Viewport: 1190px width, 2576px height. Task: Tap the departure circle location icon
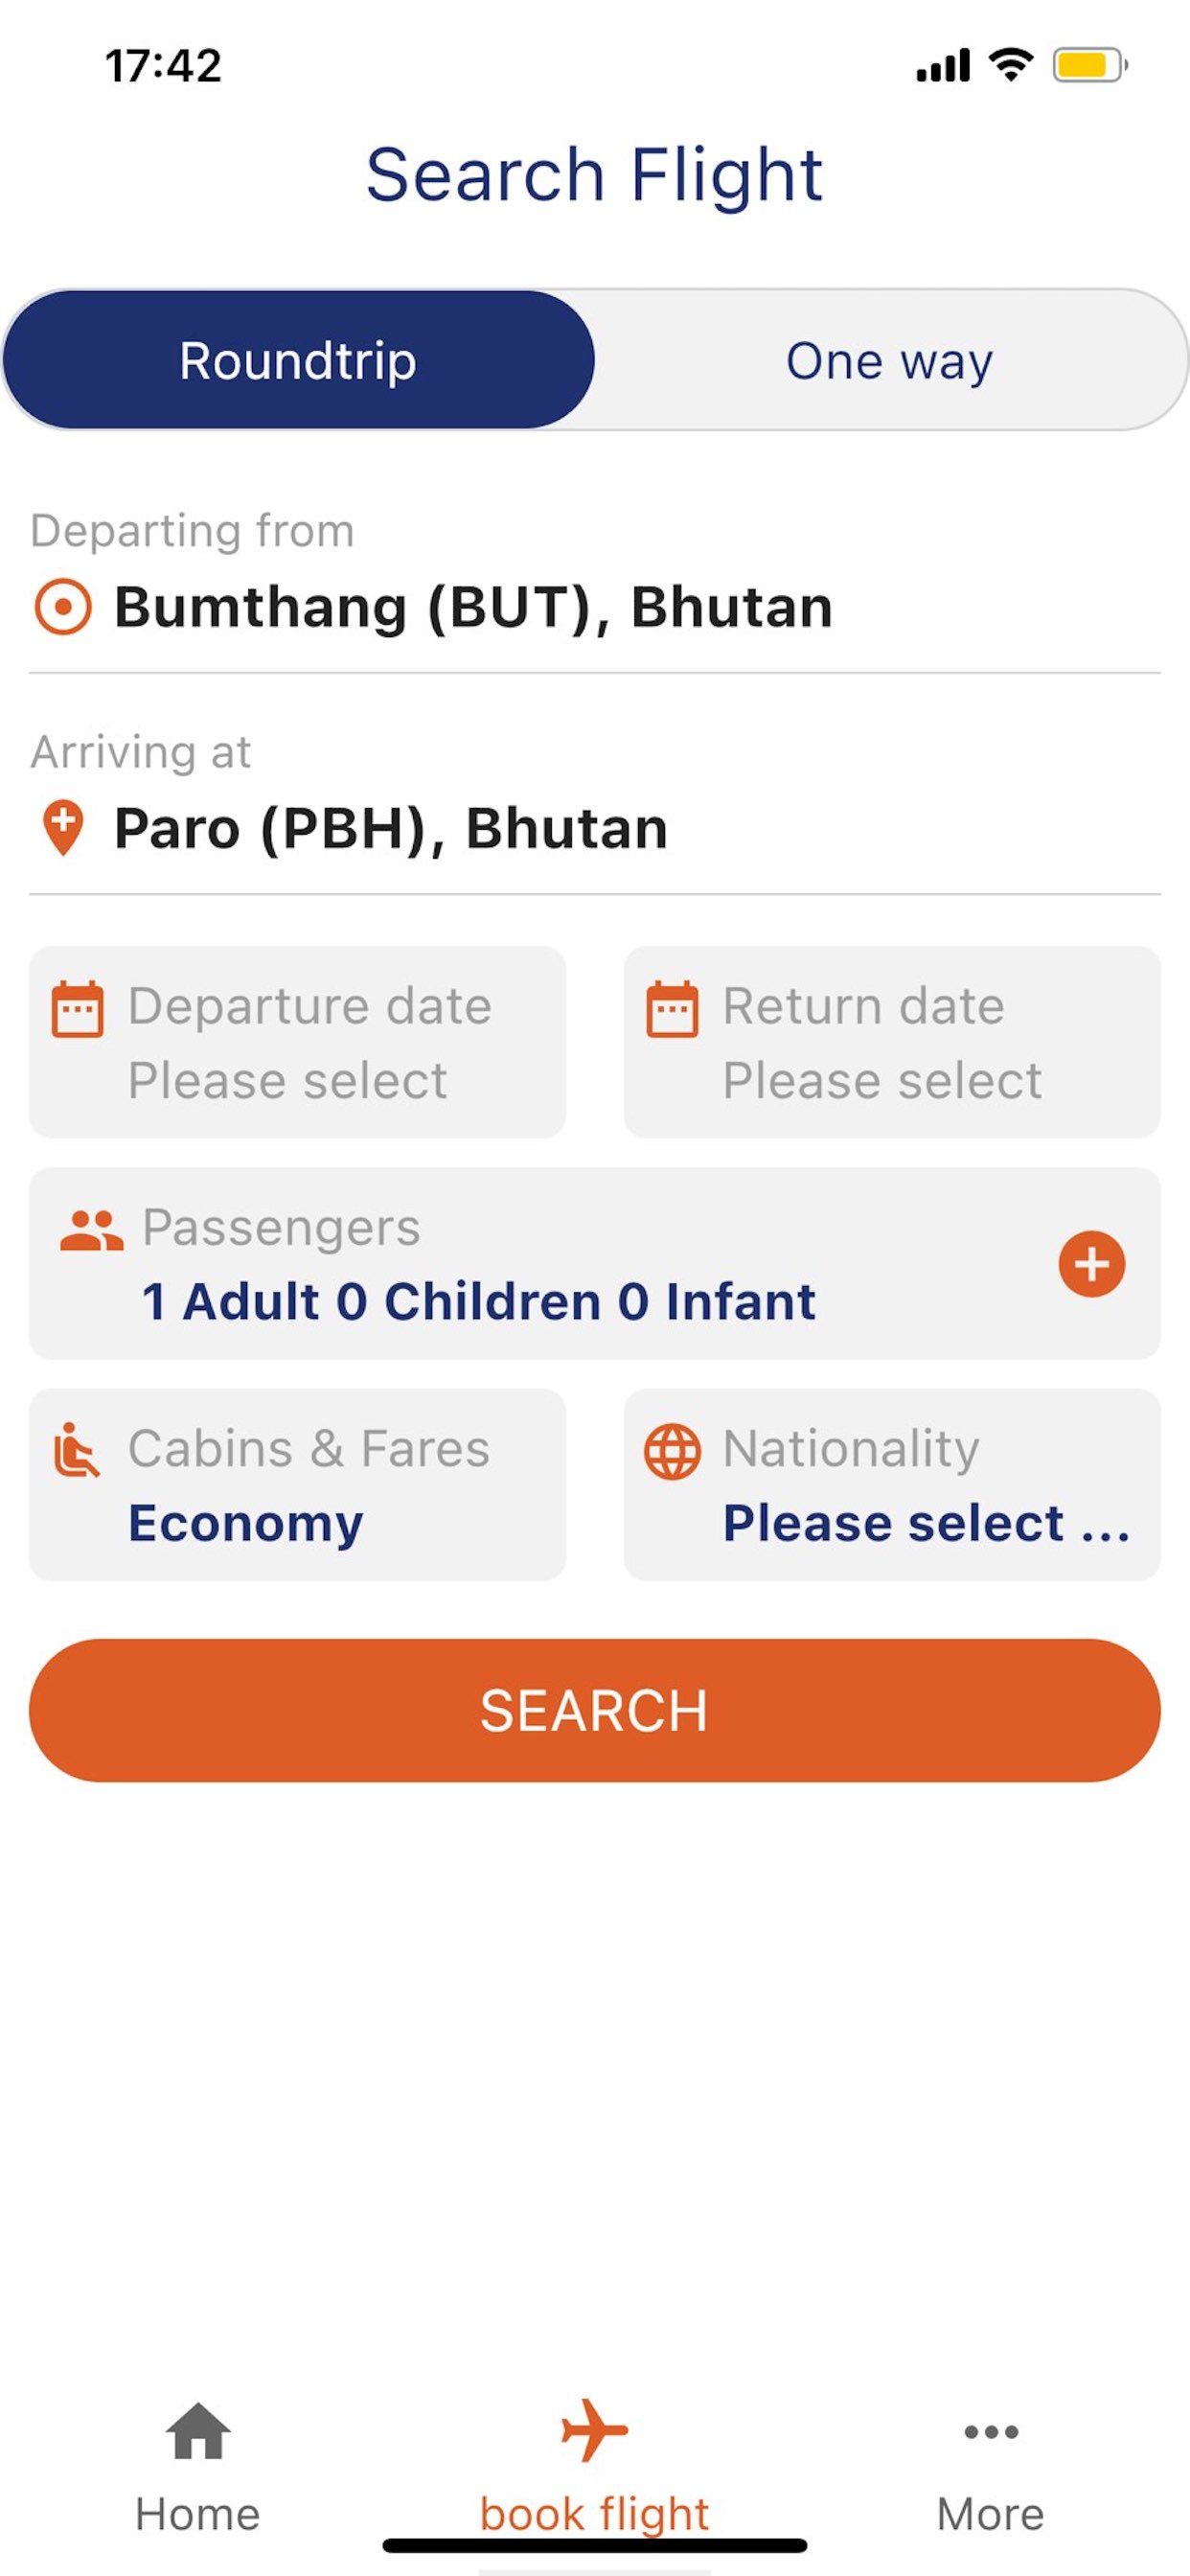(x=63, y=607)
